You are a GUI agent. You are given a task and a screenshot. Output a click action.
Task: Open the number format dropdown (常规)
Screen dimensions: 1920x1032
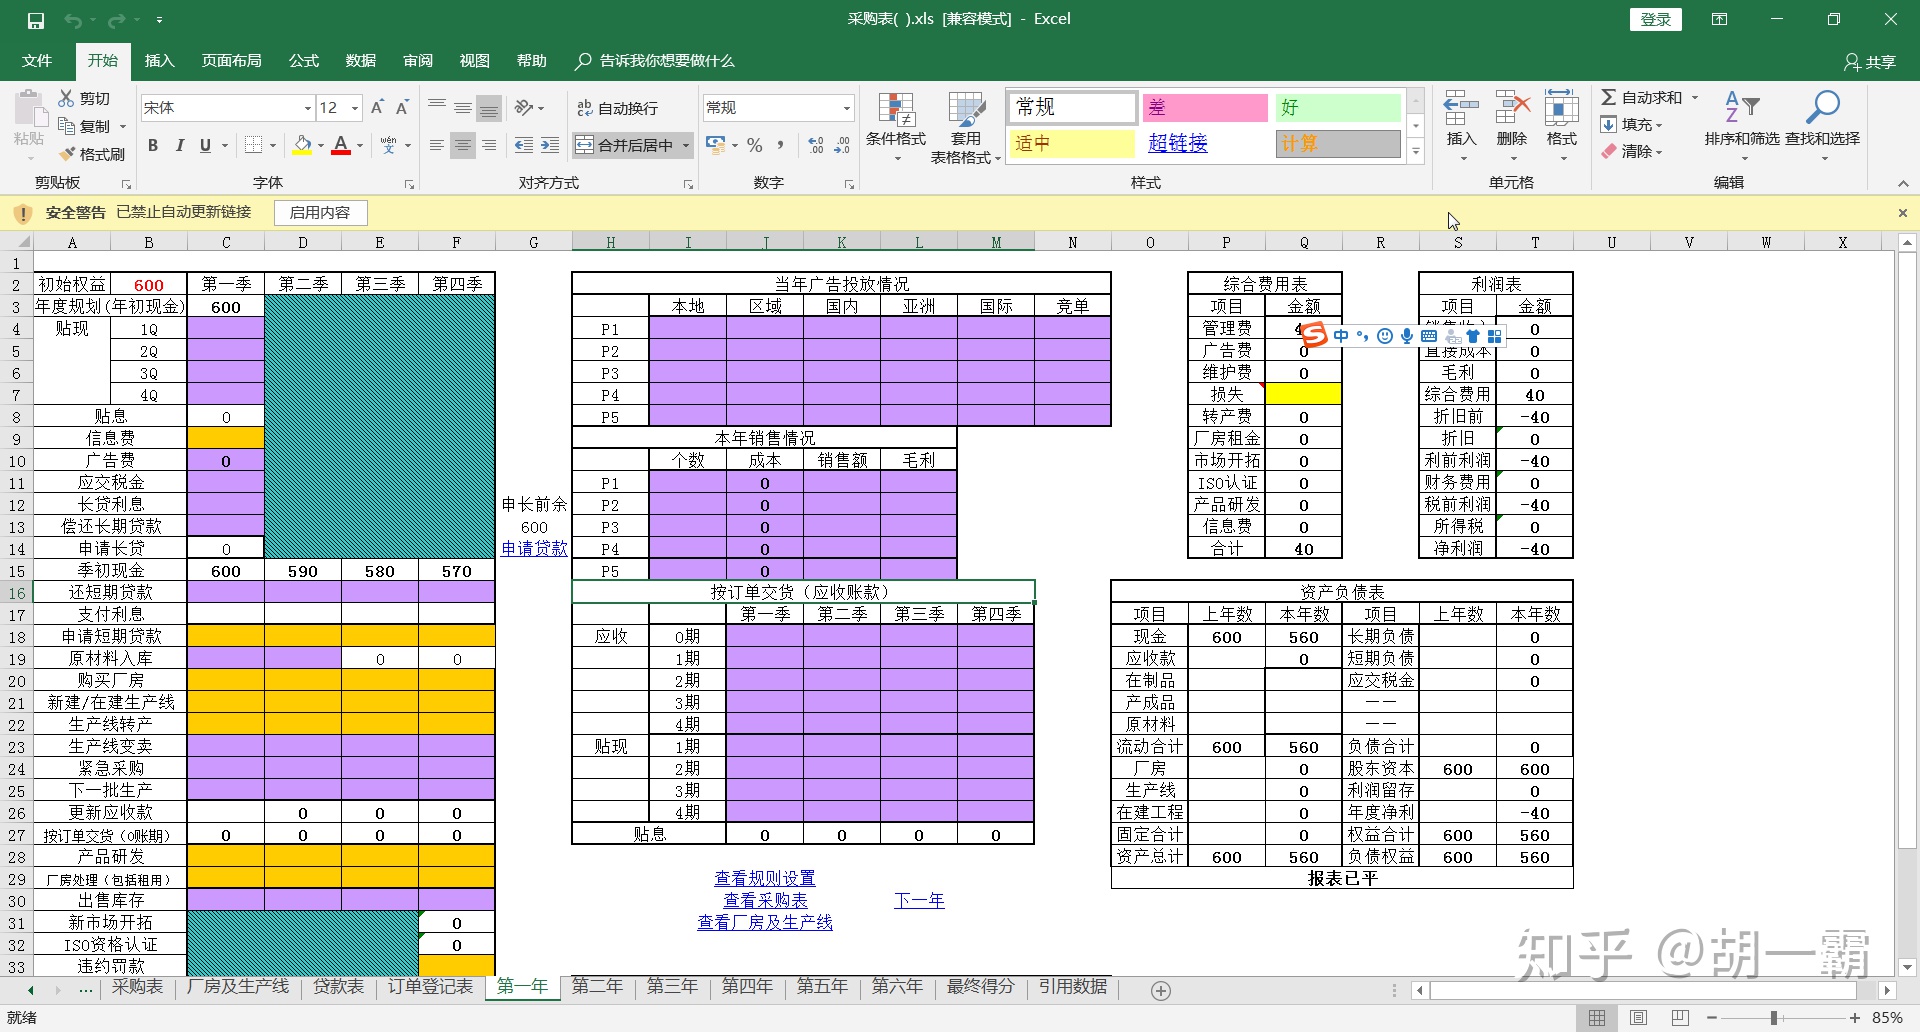(846, 108)
